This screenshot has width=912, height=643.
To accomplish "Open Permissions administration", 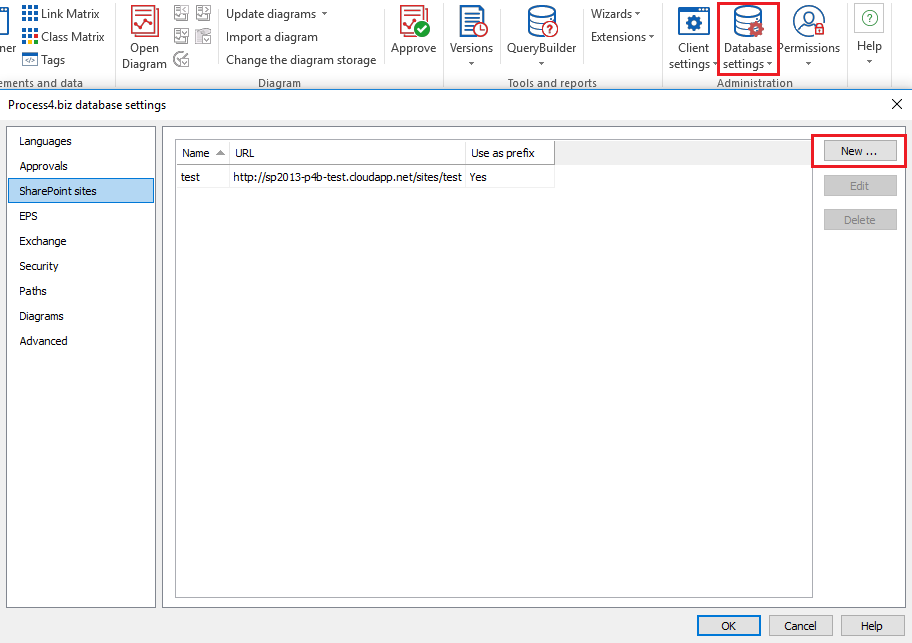I will [809, 29].
